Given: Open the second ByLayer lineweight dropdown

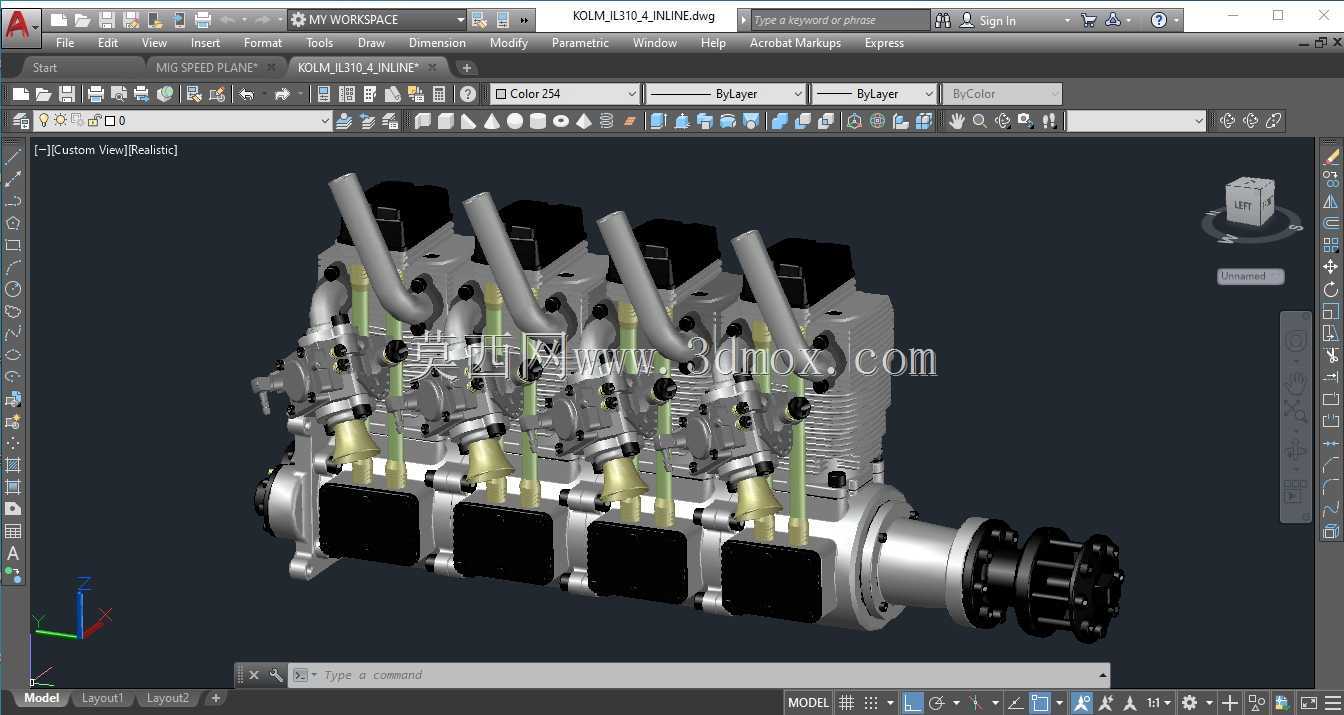Looking at the screenshot, I should click(x=873, y=94).
